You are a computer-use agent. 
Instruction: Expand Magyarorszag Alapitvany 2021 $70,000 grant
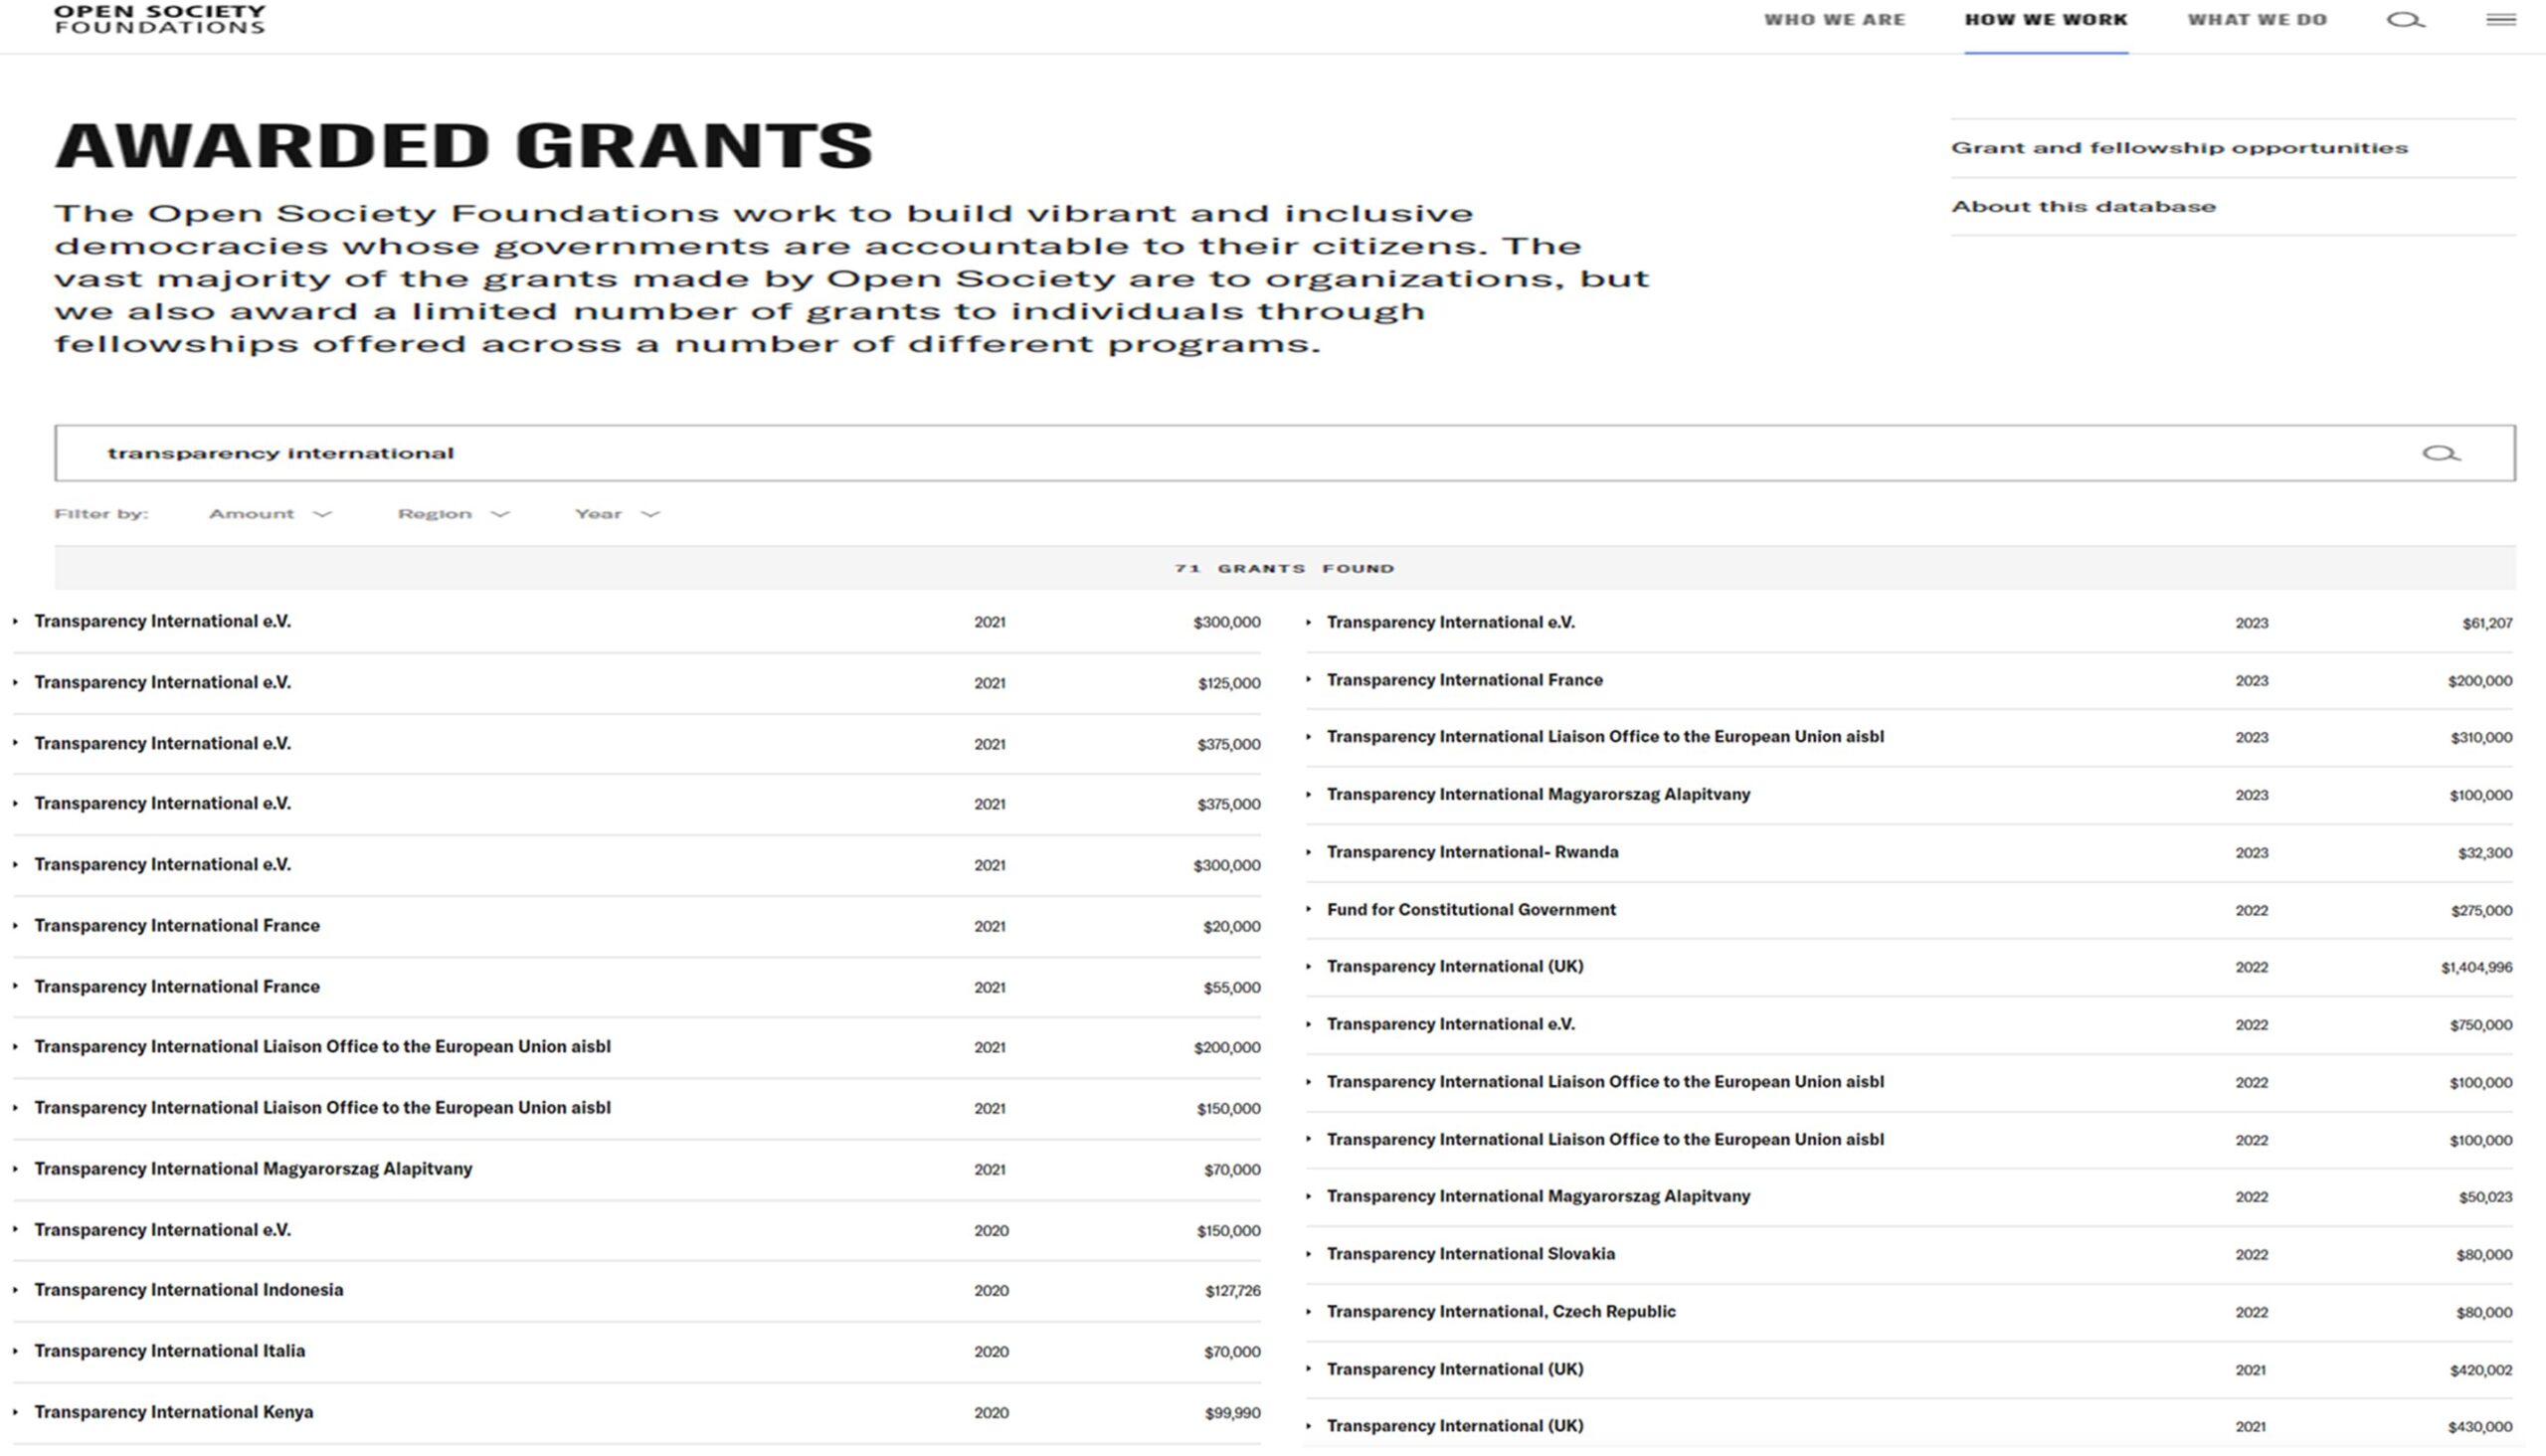point(637,1169)
